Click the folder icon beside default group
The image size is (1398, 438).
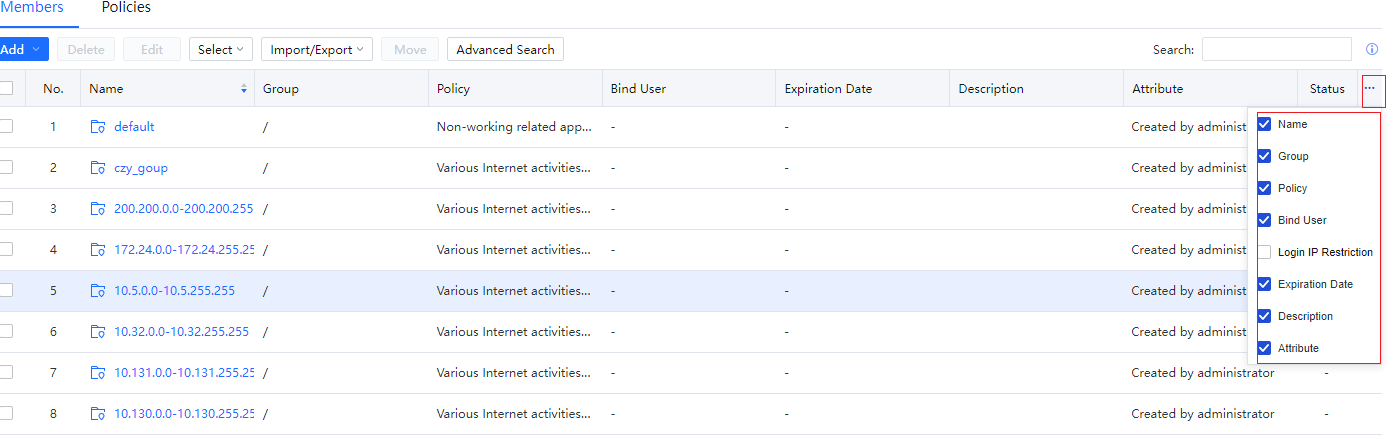(x=98, y=127)
